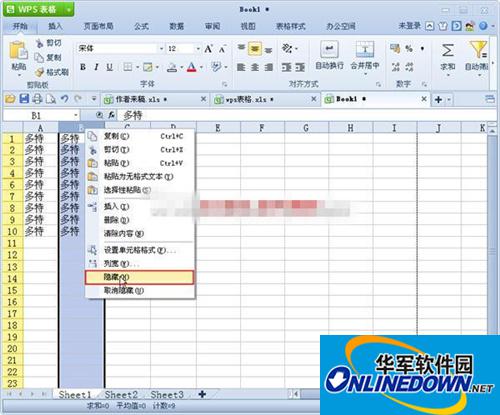Open the font size dropdown showing 12
This screenshot has width=500, height=415.
tap(198, 49)
